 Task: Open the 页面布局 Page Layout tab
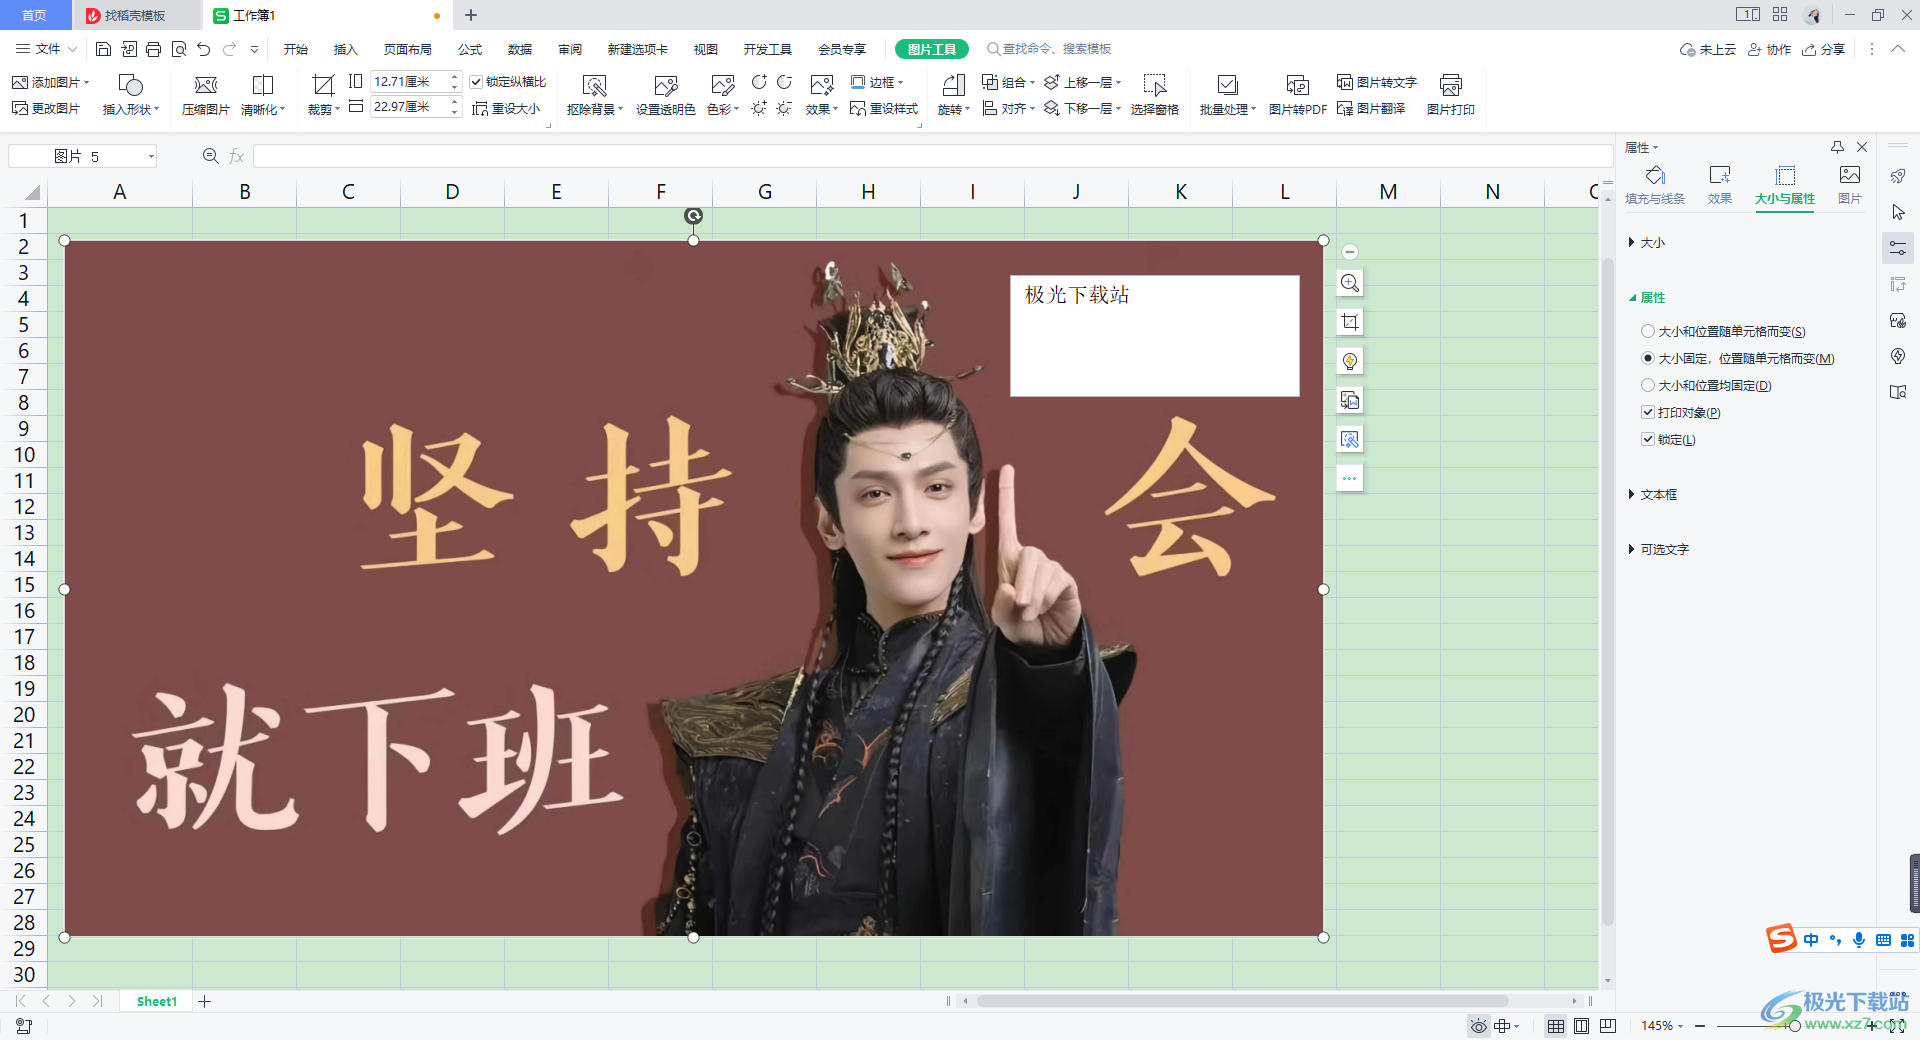[x=407, y=49]
